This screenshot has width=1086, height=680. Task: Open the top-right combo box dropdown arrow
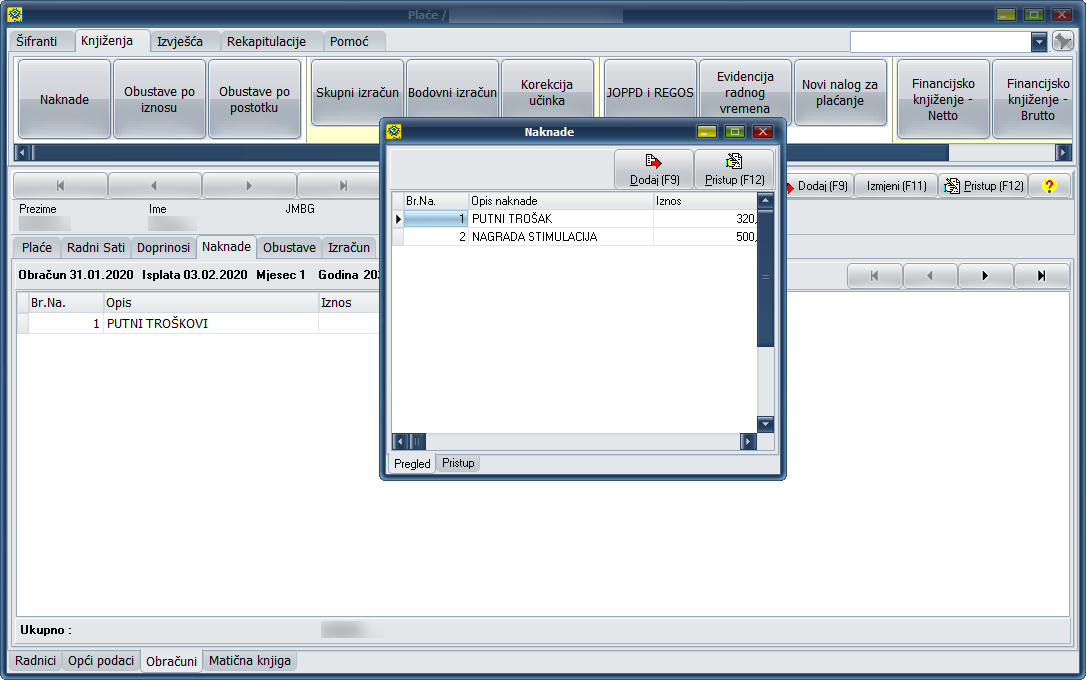1039,41
